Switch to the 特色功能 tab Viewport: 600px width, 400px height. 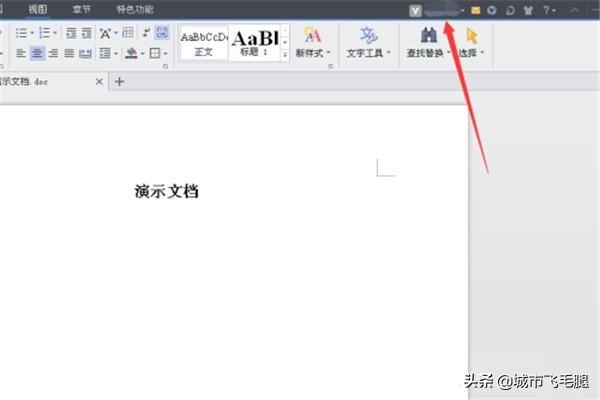click(x=135, y=9)
